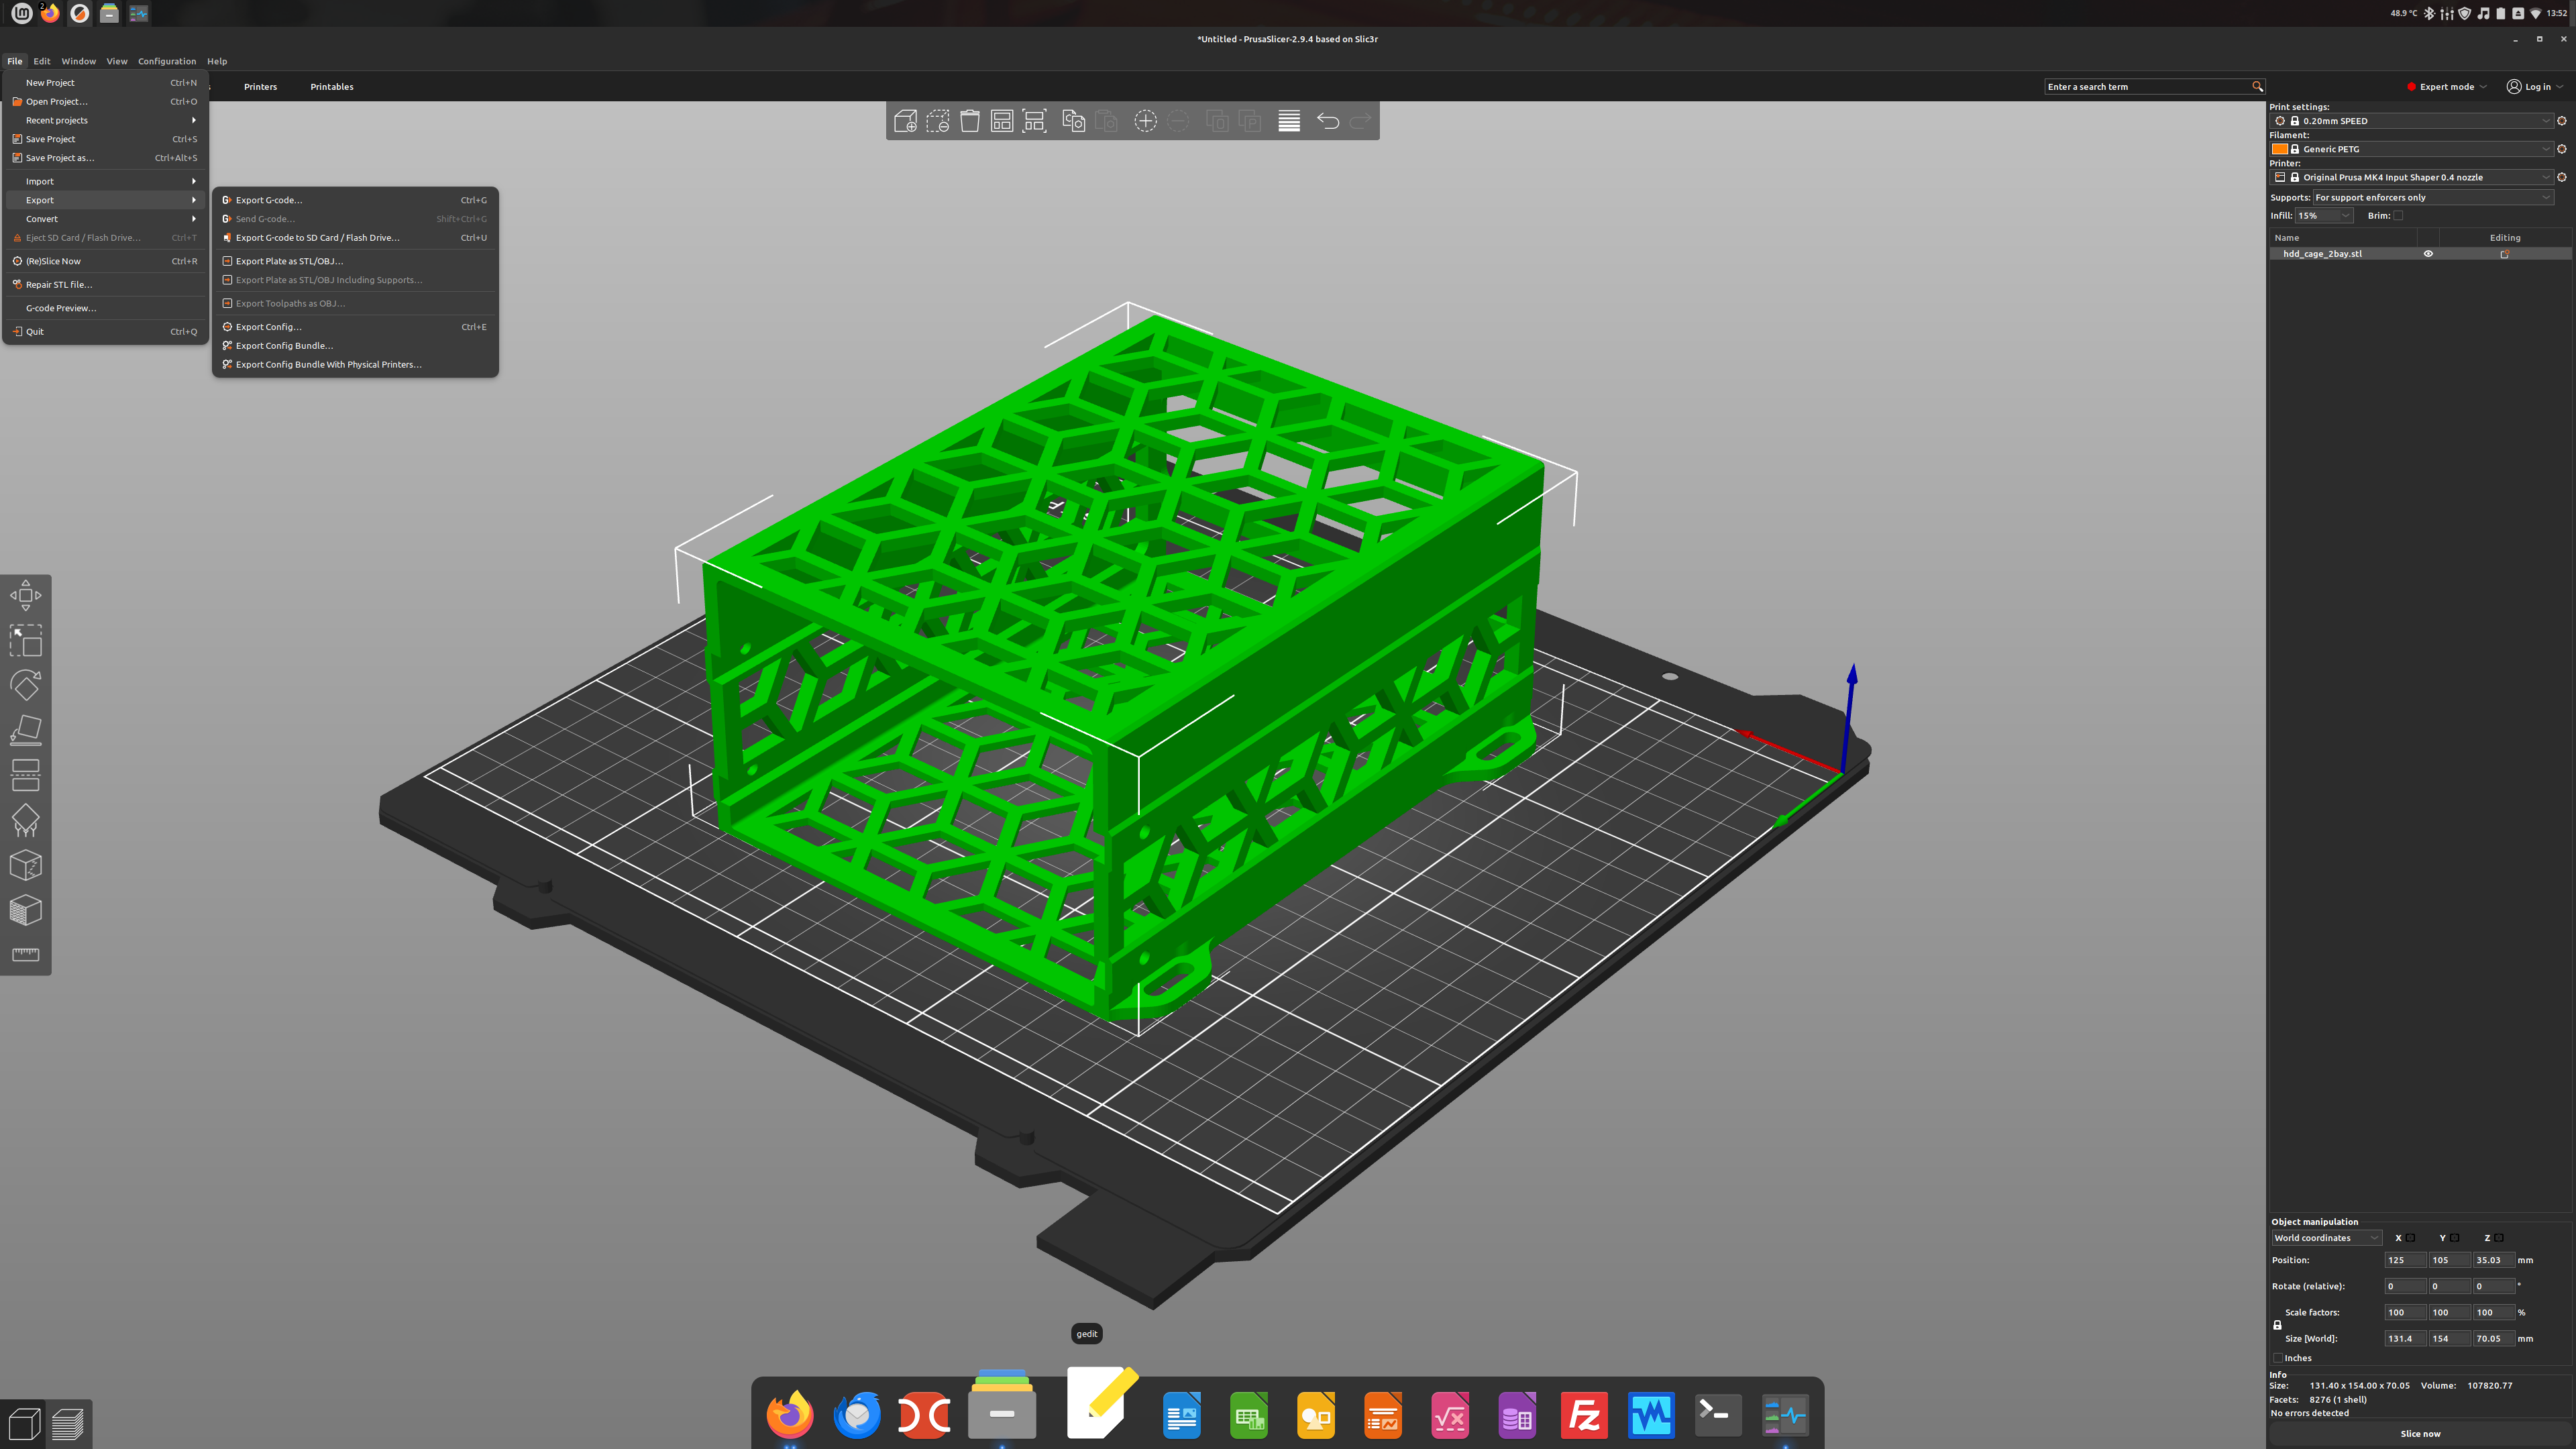The height and width of the screenshot is (1449, 2576).
Task: Select the Cut tool in left toolbar
Action: click(25, 775)
